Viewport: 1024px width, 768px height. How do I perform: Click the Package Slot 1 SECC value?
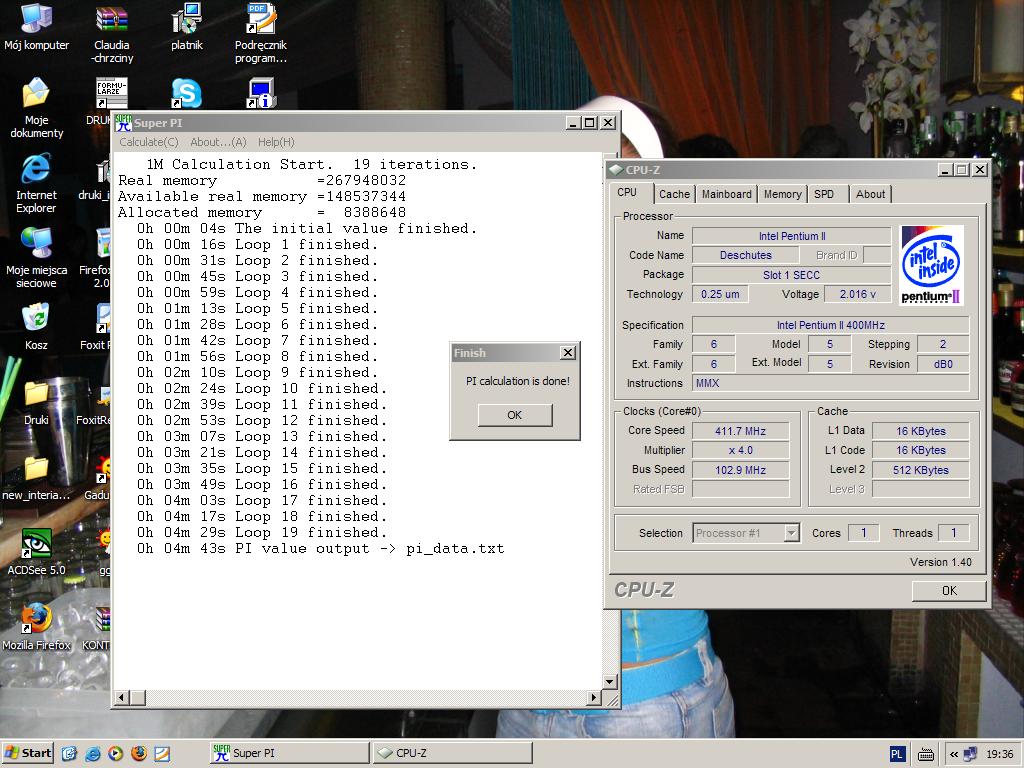coord(792,275)
